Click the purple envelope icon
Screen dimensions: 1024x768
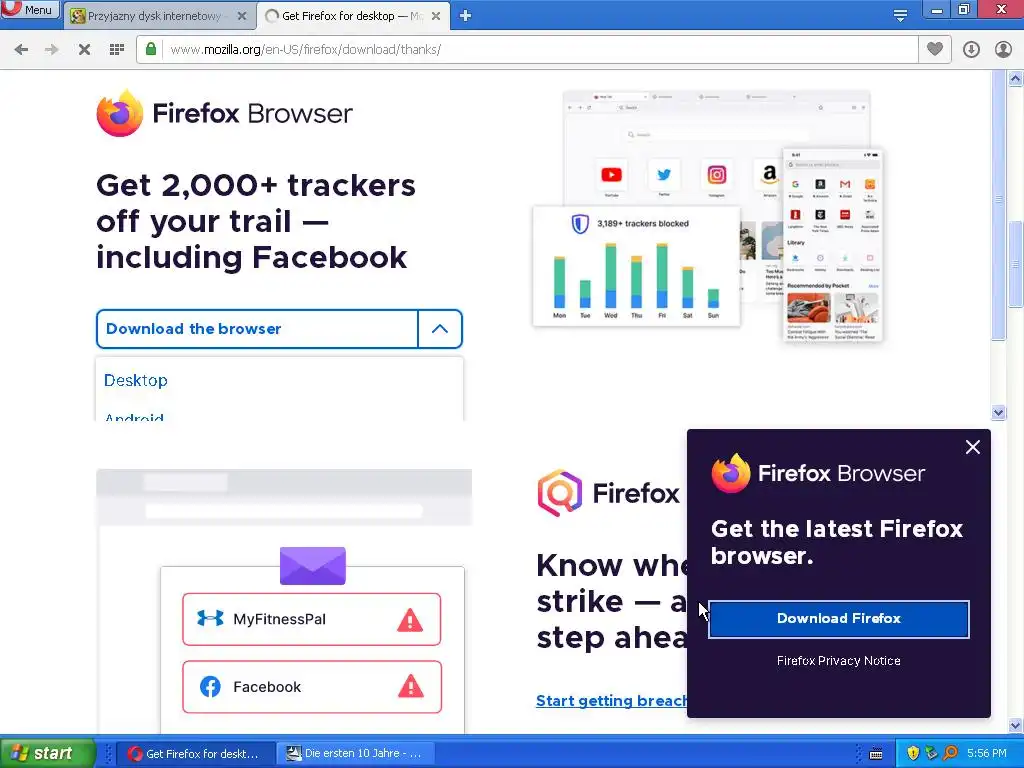click(x=313, y=566)
